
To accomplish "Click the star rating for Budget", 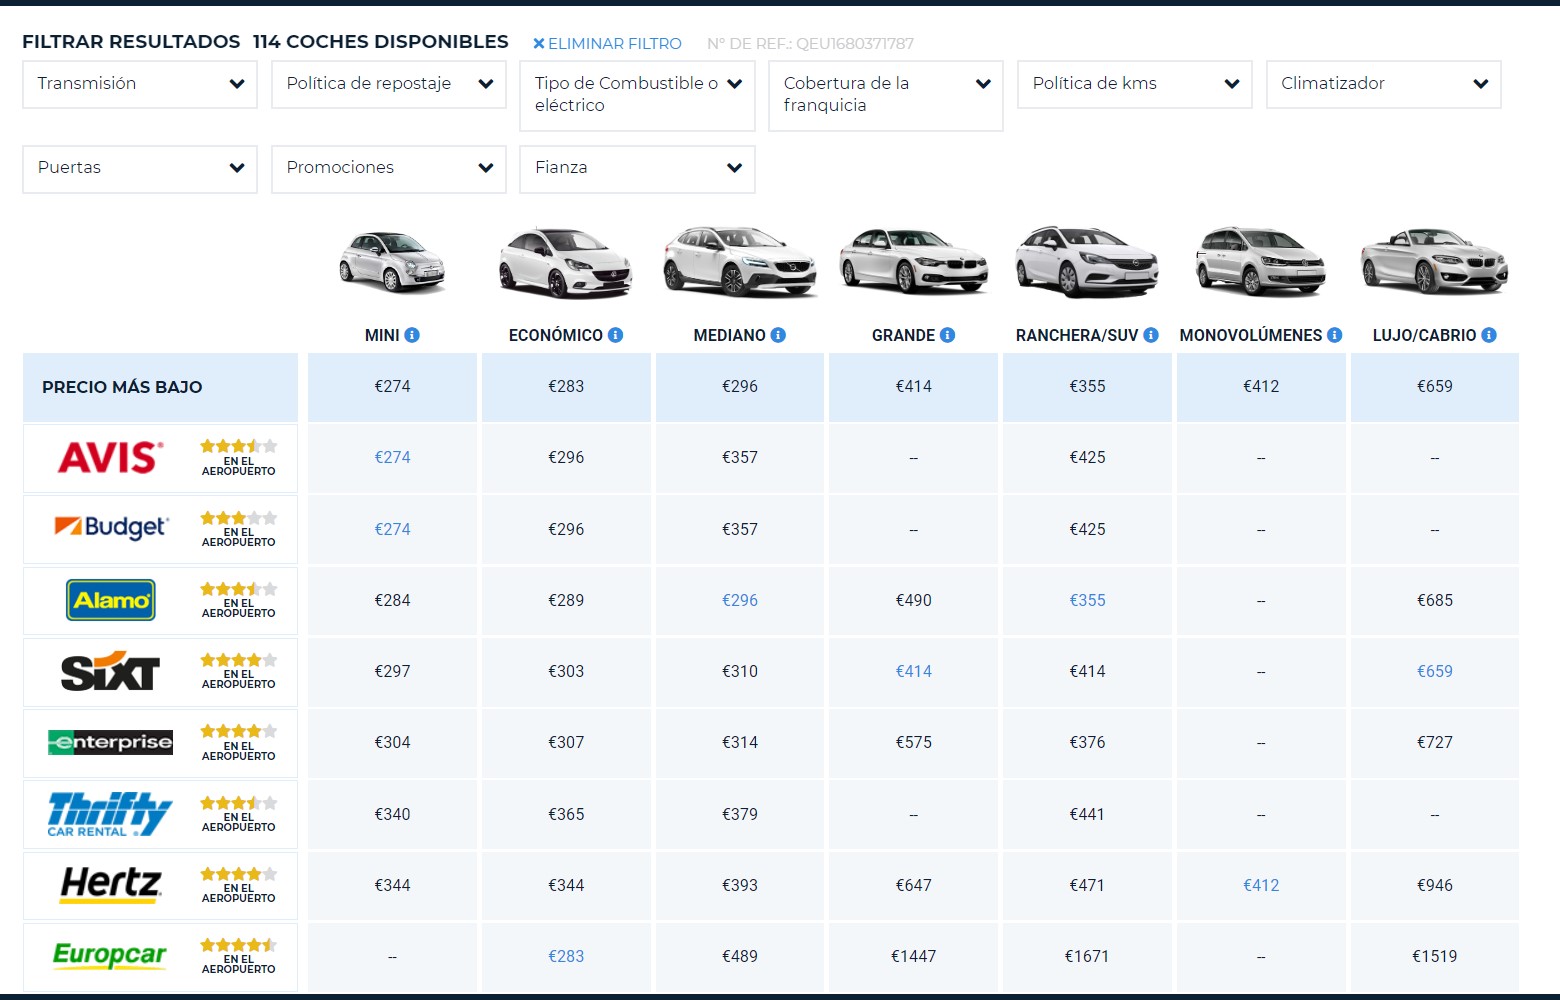I will click(238, 518).
